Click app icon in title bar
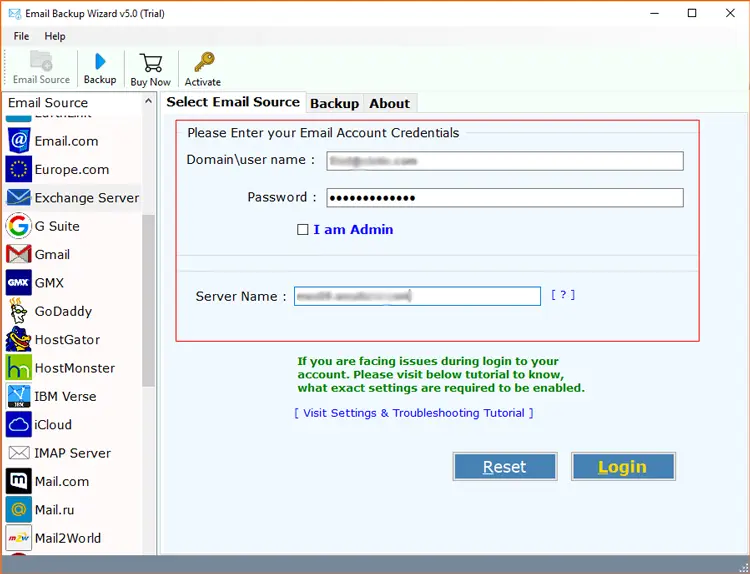750x574 pixels. pyautogui.click(x=14, y=13)
